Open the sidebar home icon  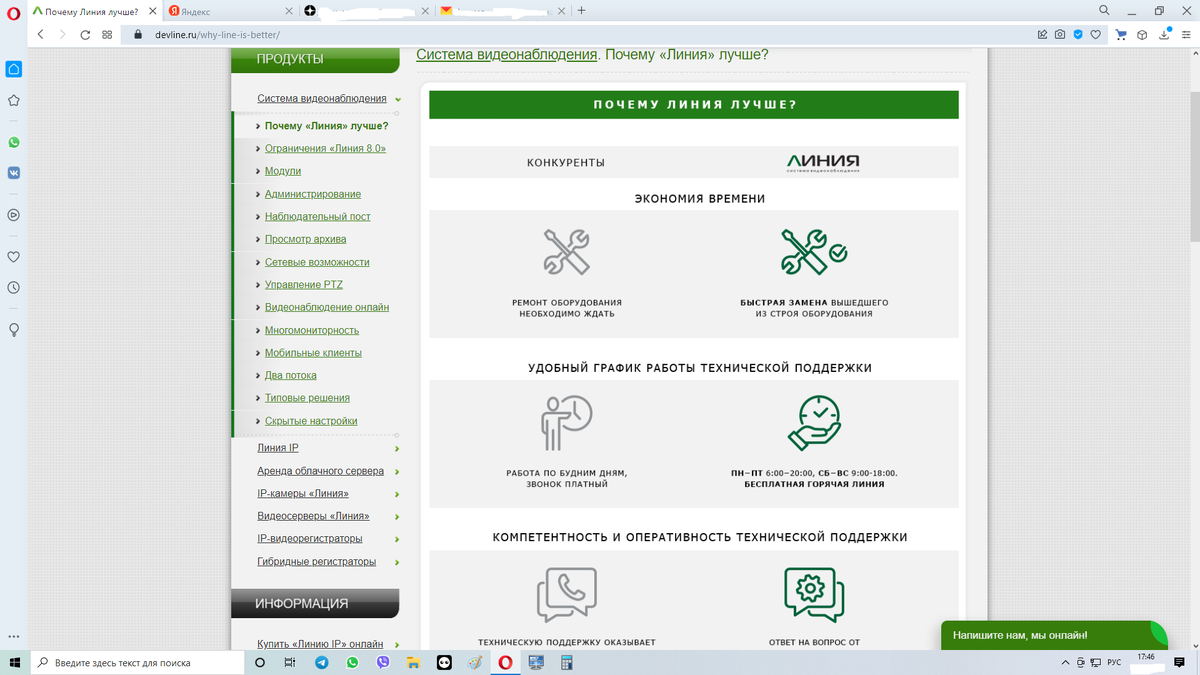click(x=14, y=69)
